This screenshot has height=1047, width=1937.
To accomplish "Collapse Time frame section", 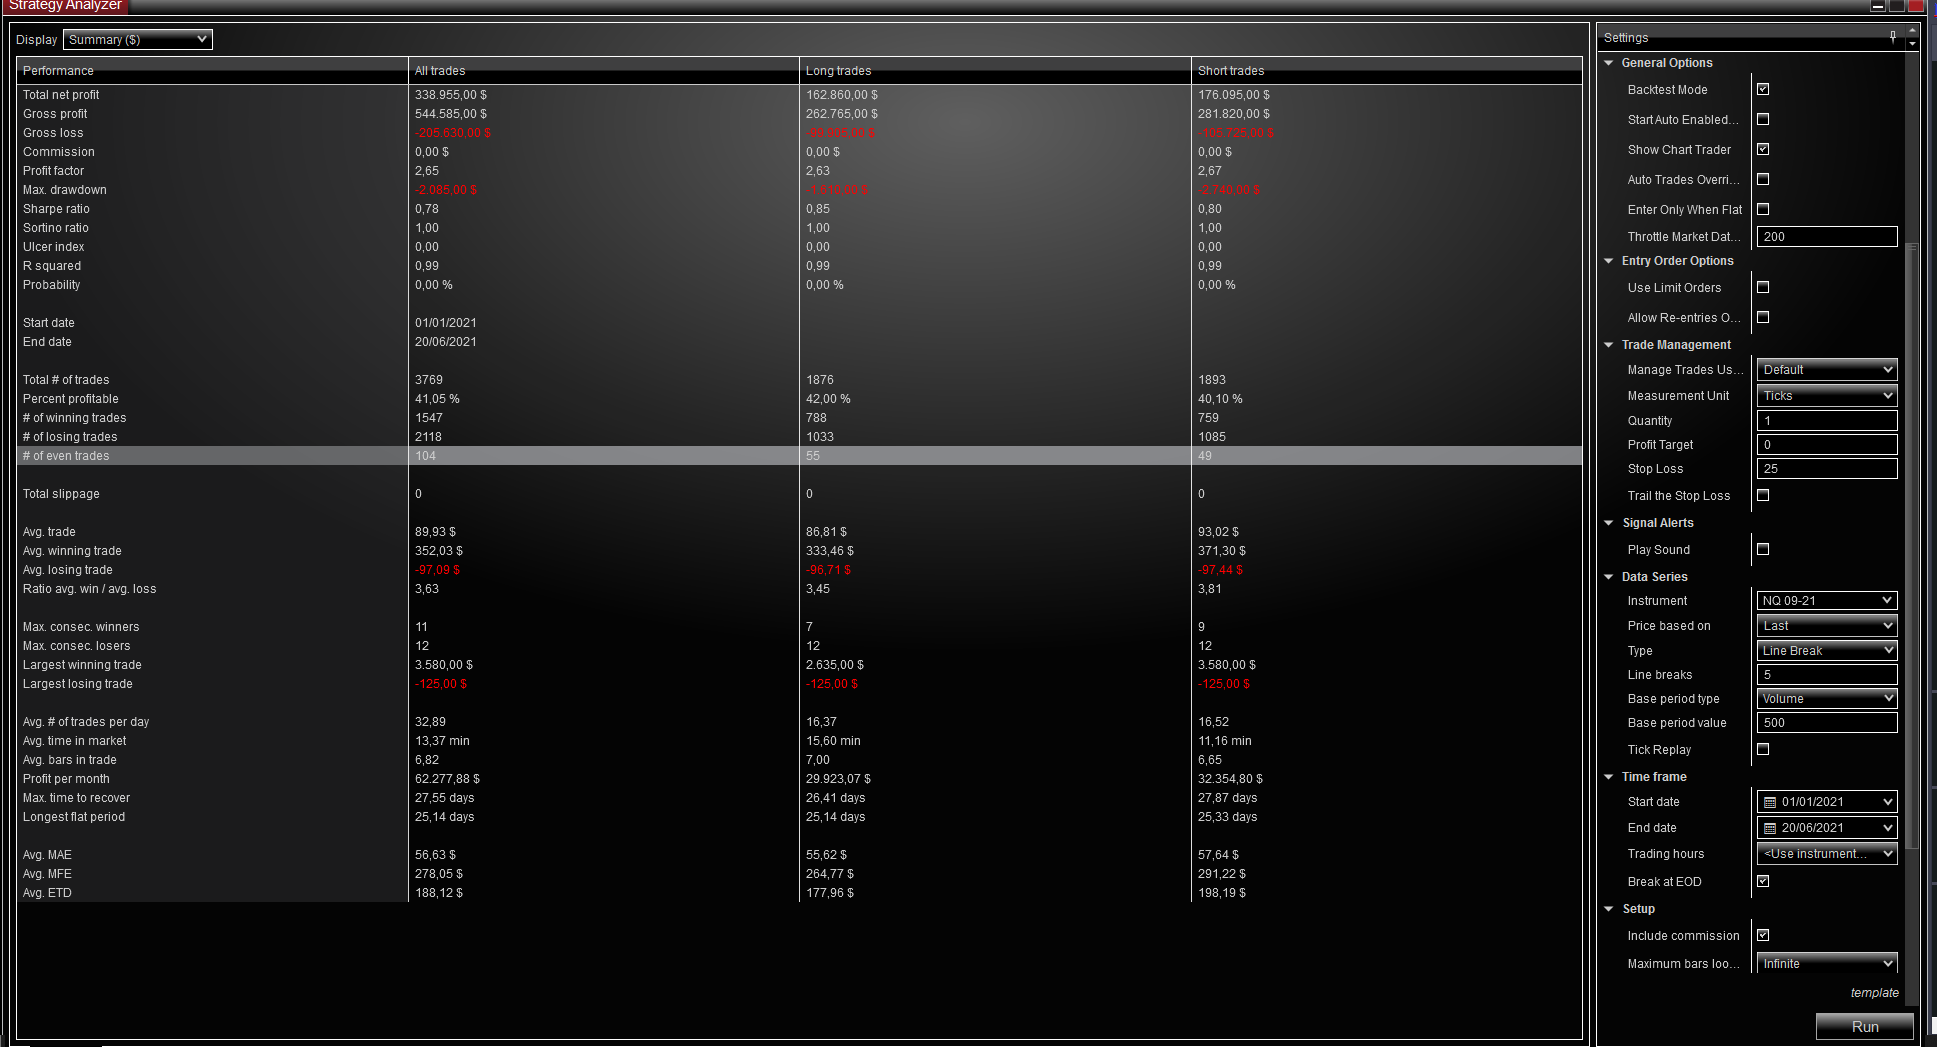I will point(1609,777).
